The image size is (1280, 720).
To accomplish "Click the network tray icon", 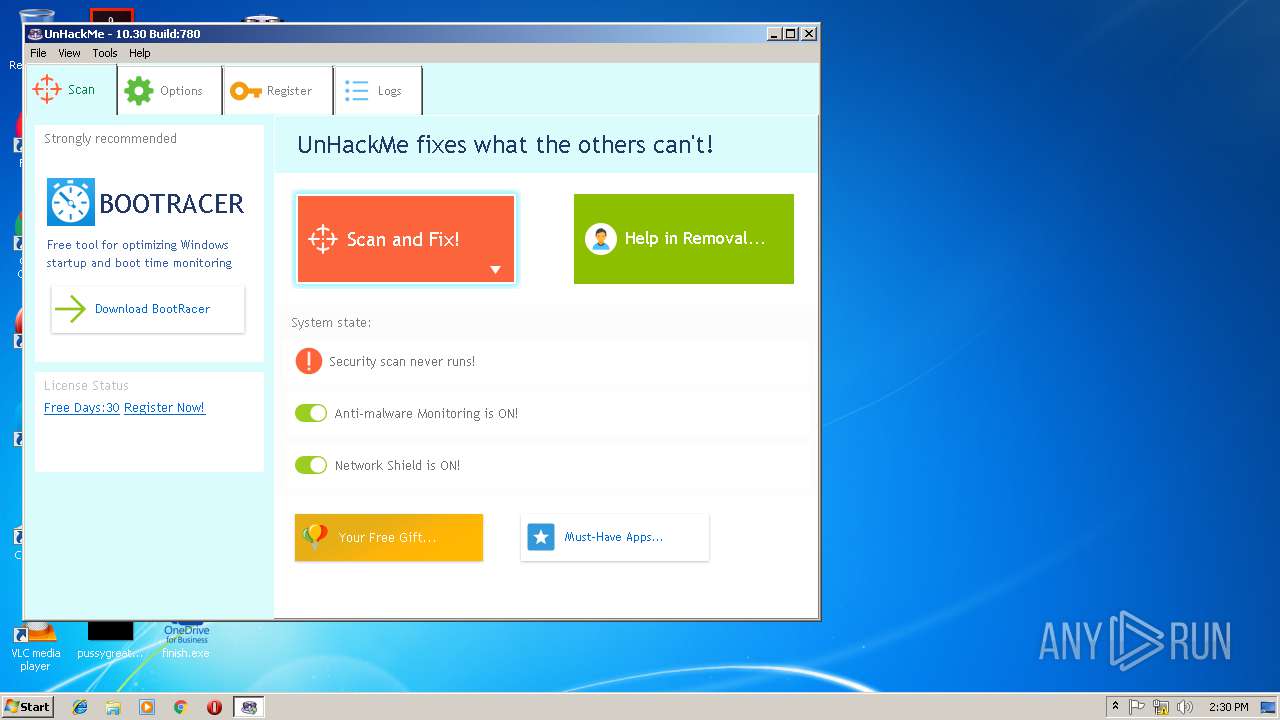I will tap(1161, 707).
